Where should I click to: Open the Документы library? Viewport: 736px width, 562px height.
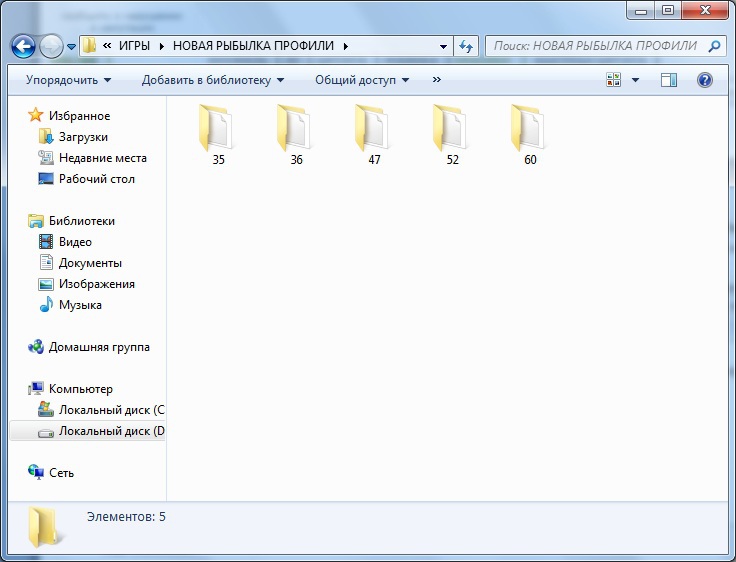90,263
